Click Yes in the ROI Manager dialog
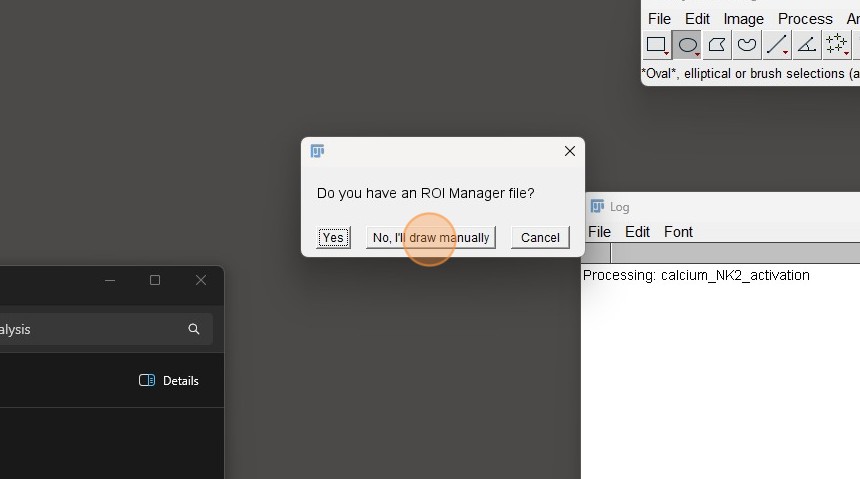 (x=333, y=237)
